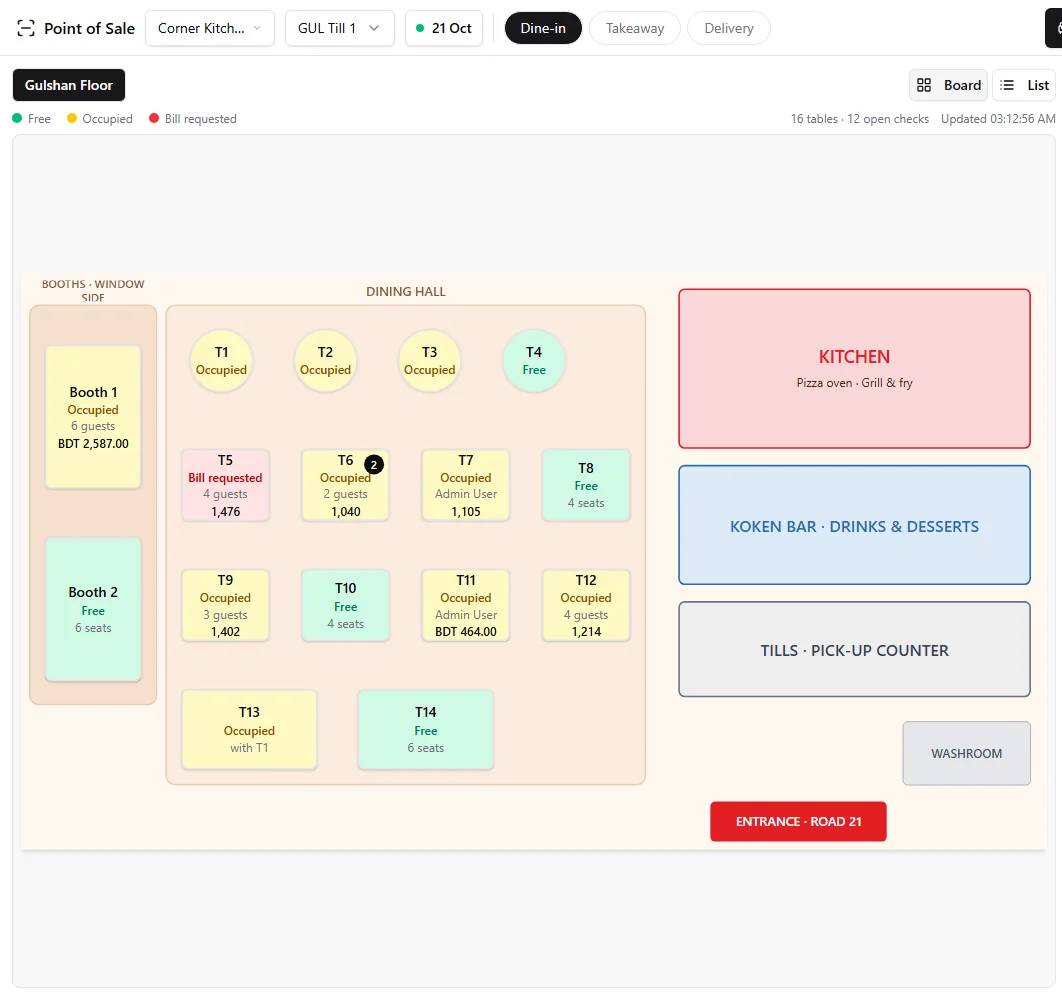This screenshot has width=1062, height=1000.
Task: Open round table T3
Action: click(429, 361)
